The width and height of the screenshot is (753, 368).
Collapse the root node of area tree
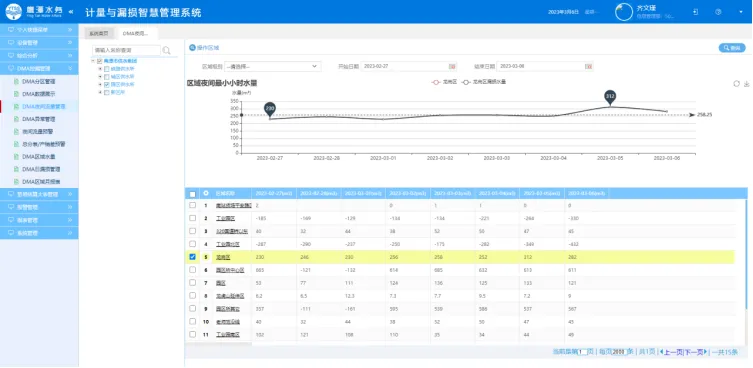(x=93, y=61)
